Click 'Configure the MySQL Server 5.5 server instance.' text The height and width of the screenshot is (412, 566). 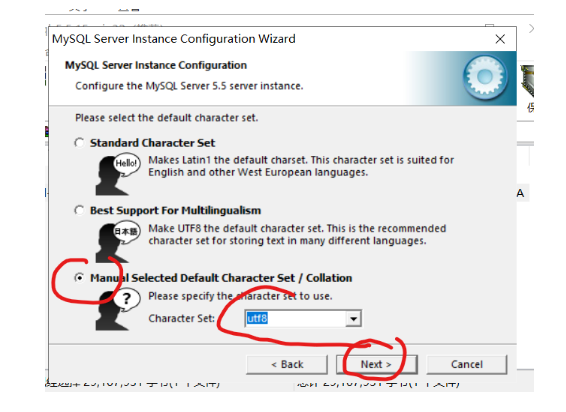189,86
